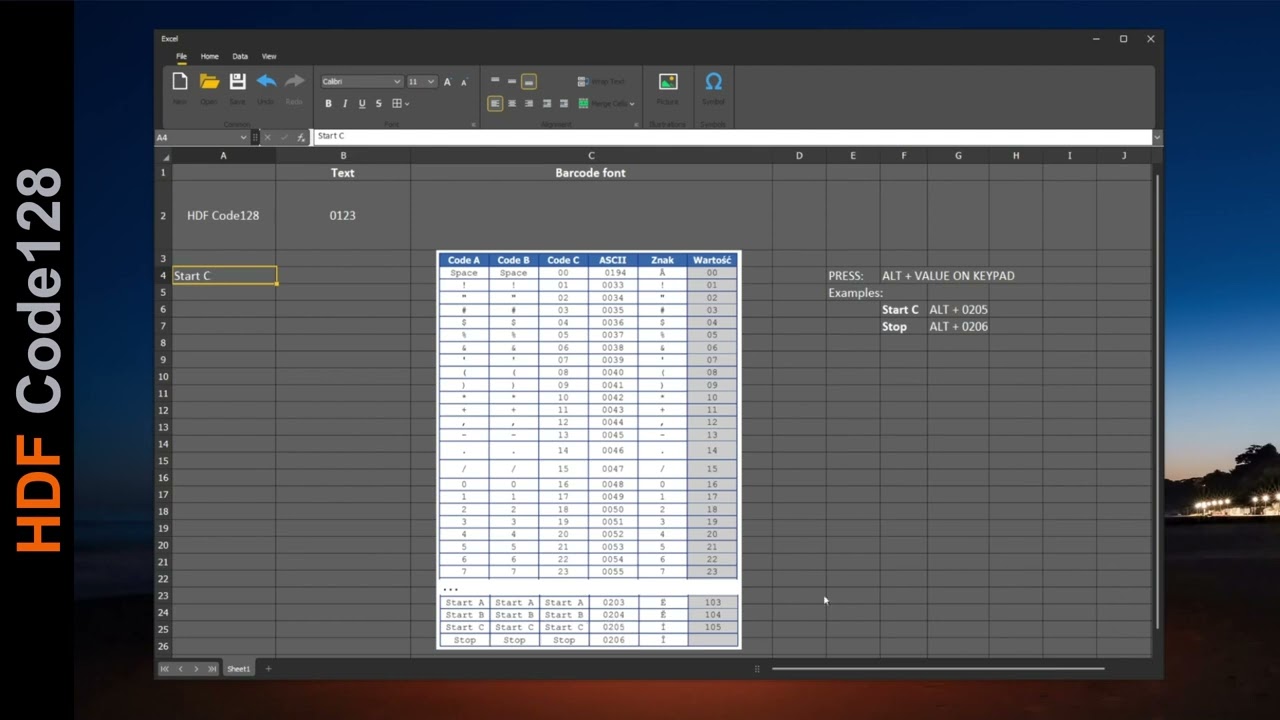
Task: Align text left
Action: (494, 104)
